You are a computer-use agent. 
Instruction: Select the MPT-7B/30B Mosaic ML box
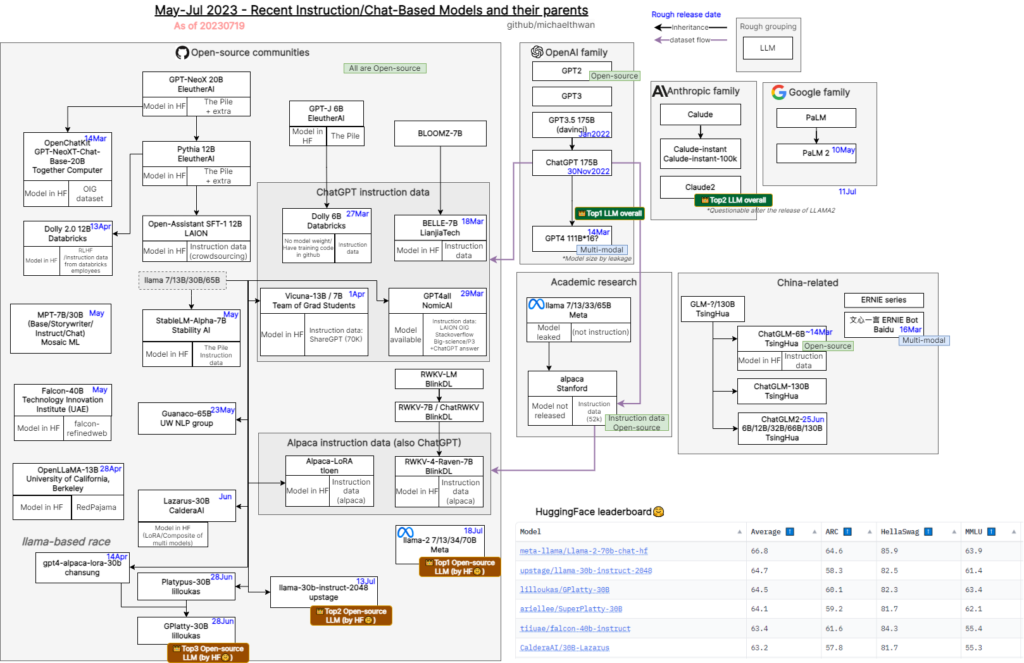click(x=61, y=329)
